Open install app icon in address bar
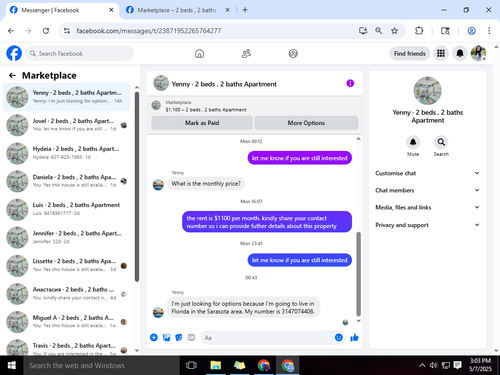Viewport: 500px width, 375px height. [x=363, y=31]
